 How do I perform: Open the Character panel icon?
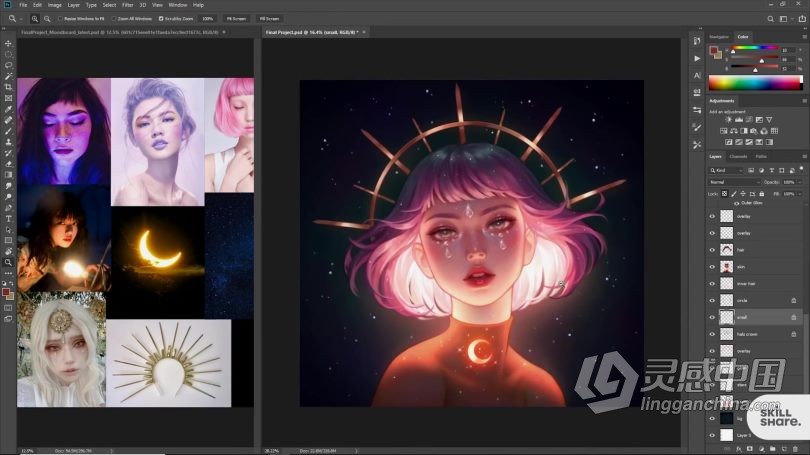[697, 75]
